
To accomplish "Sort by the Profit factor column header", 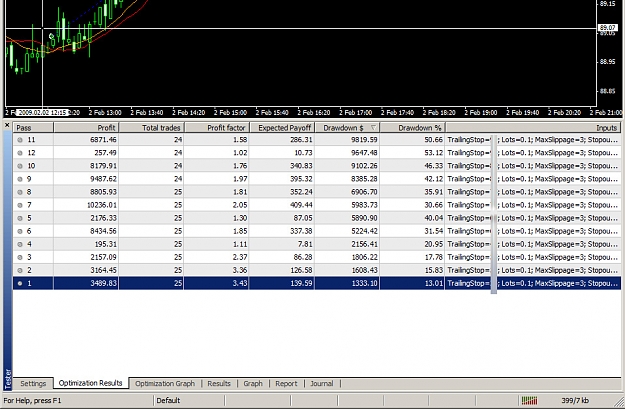I will (217, 128).
